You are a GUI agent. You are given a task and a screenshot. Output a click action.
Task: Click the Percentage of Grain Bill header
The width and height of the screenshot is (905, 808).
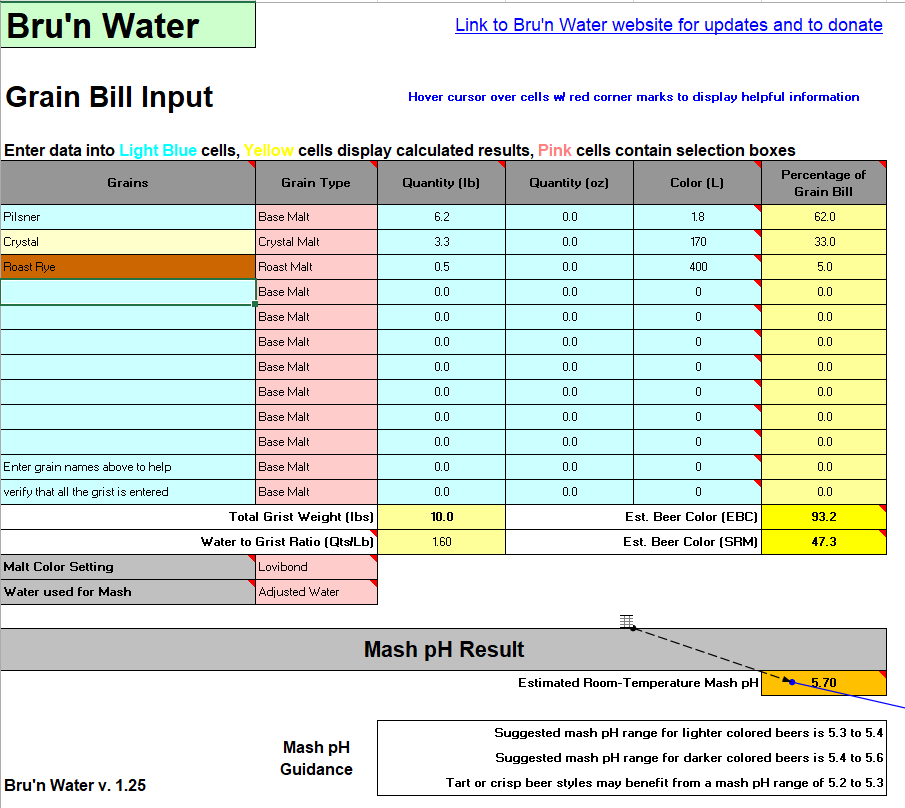tap(824, 183)
